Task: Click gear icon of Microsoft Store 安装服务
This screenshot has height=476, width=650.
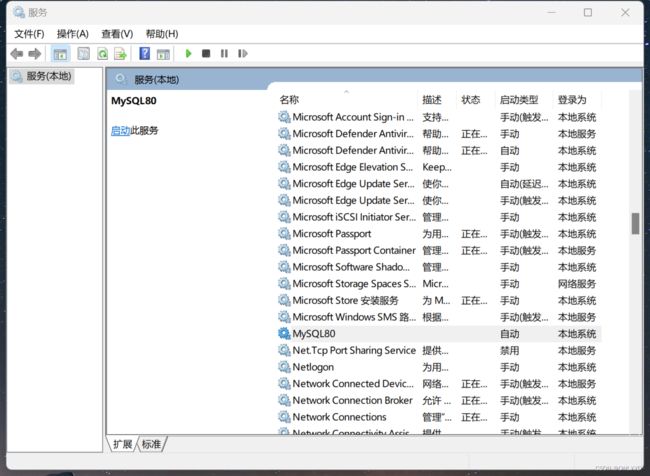Action: coord(284,301)
